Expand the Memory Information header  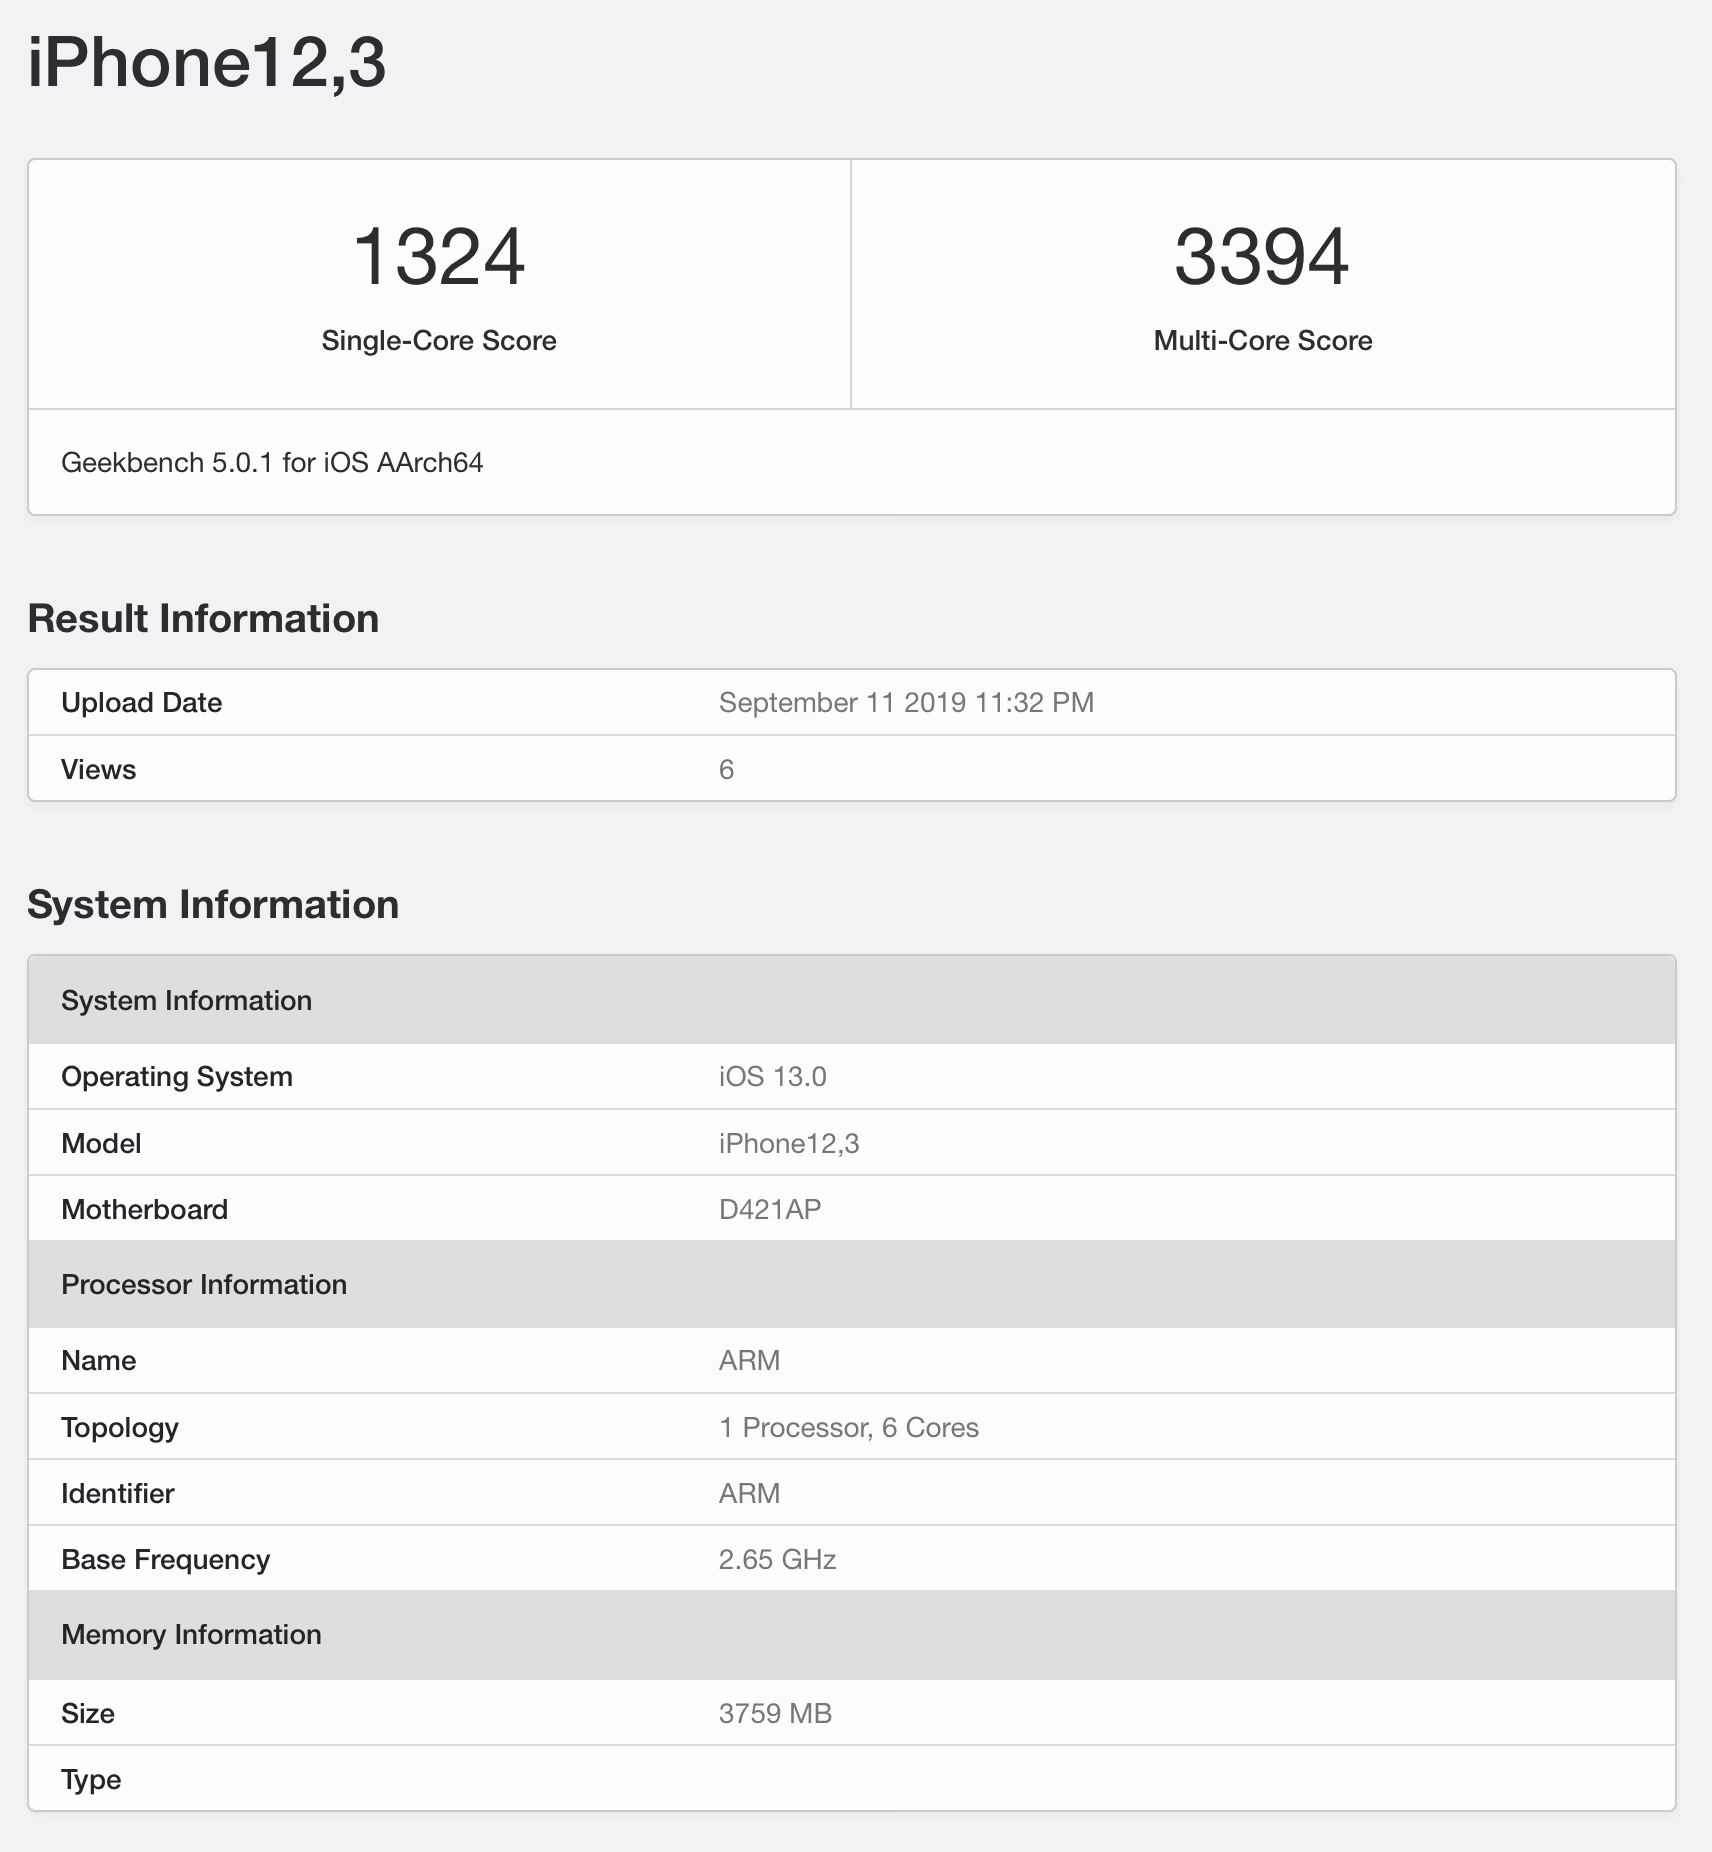192,1634
